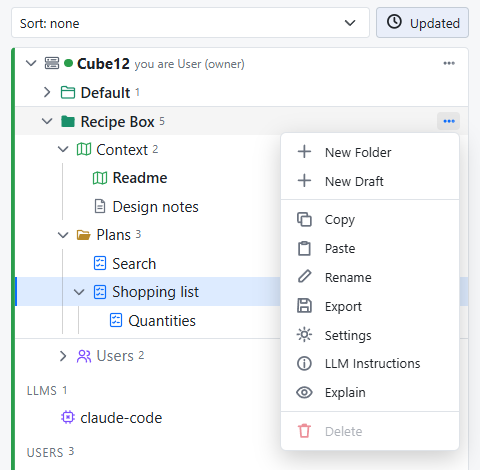Screen dimensions: 480x470
Task: Click the Export floppy disk icon
Action: coord(304,306)
